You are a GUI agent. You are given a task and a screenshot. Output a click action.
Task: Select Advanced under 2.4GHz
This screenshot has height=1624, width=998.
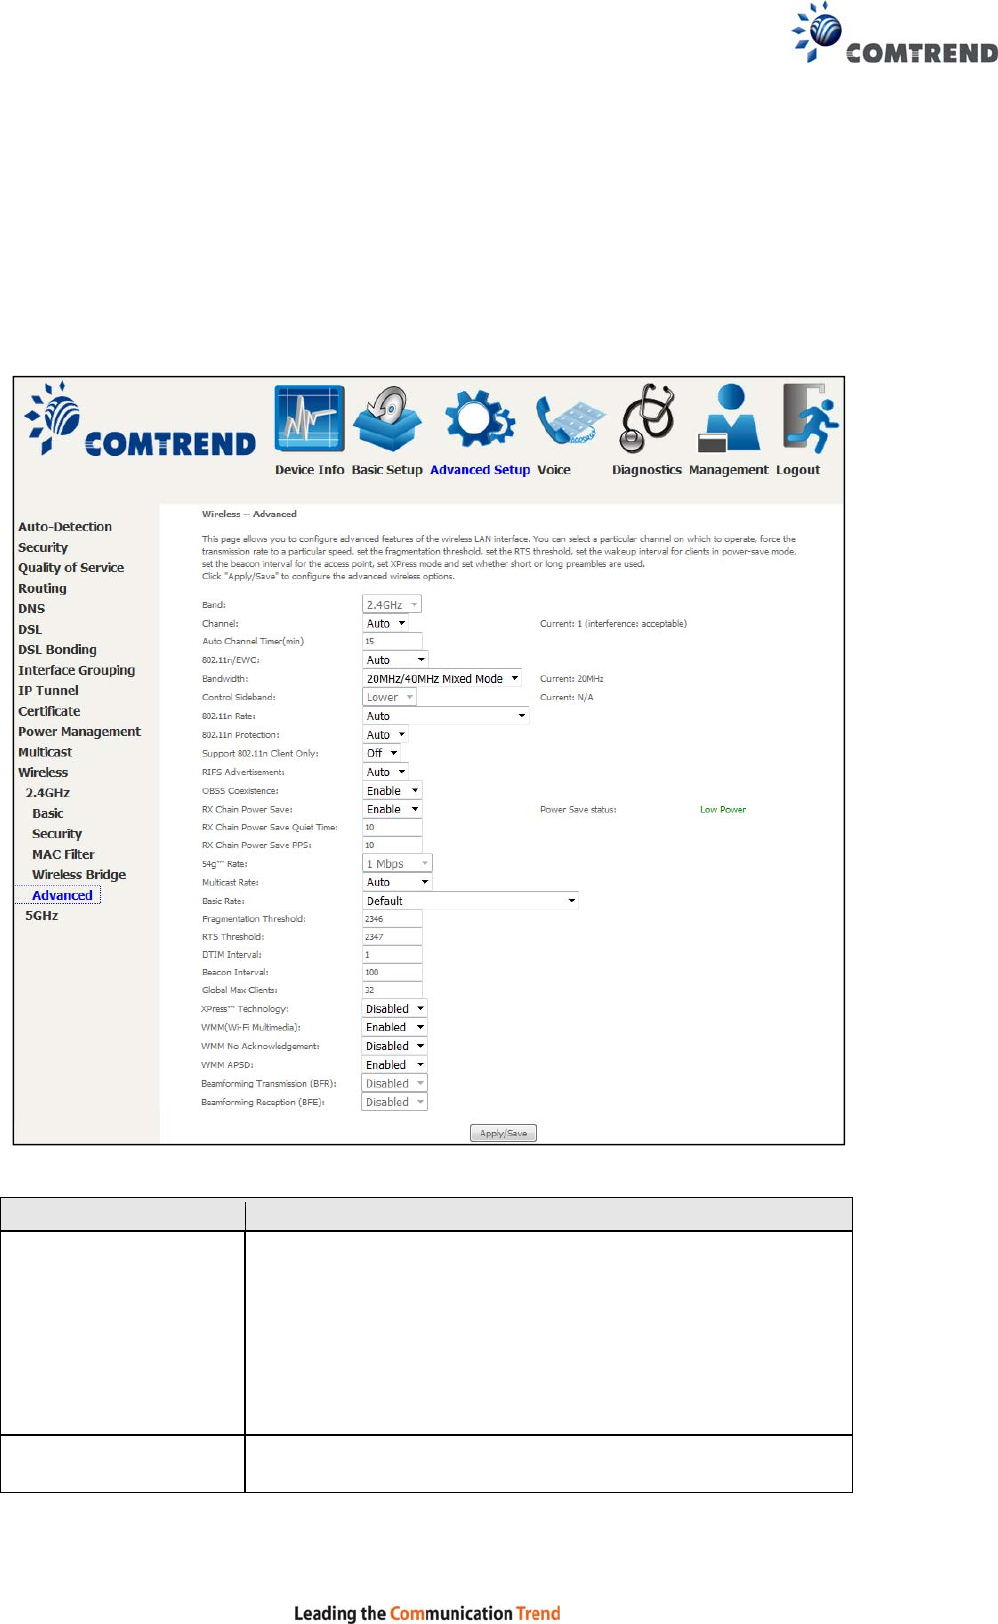point(62,896)
